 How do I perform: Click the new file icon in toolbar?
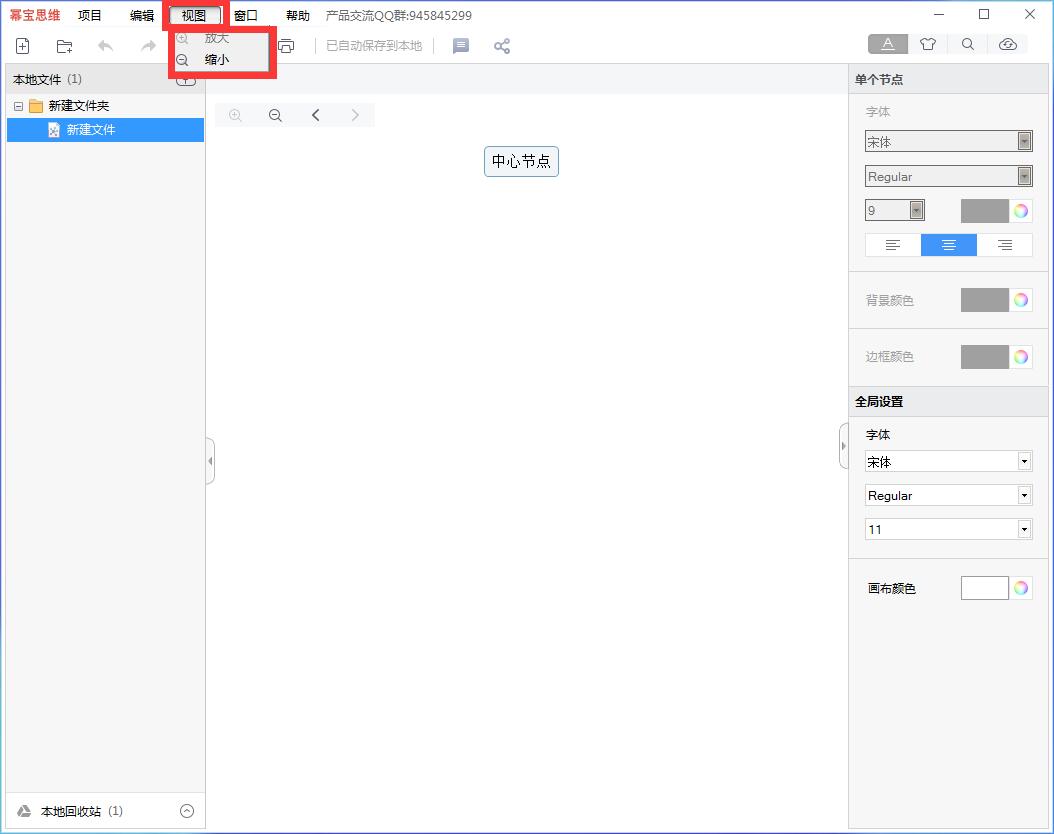23,46
